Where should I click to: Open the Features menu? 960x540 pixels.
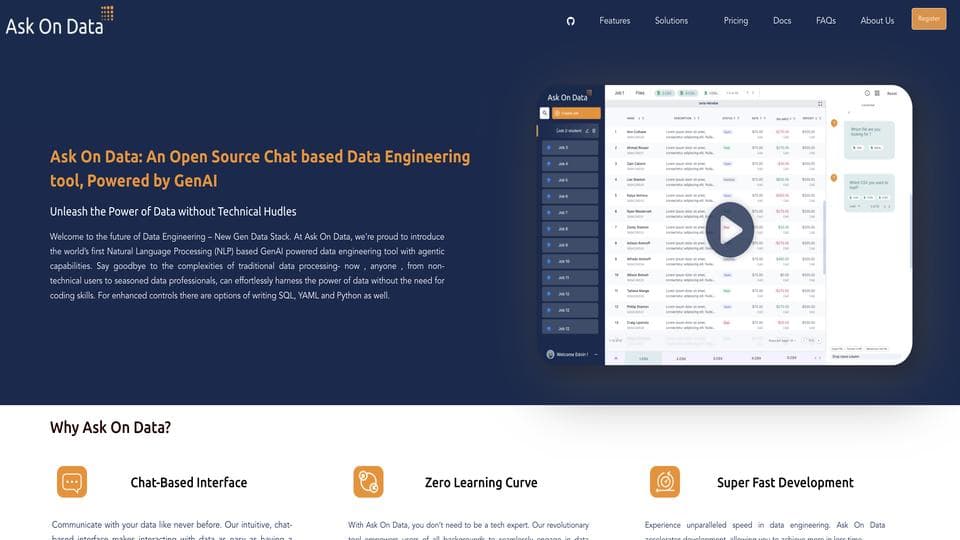615,21
